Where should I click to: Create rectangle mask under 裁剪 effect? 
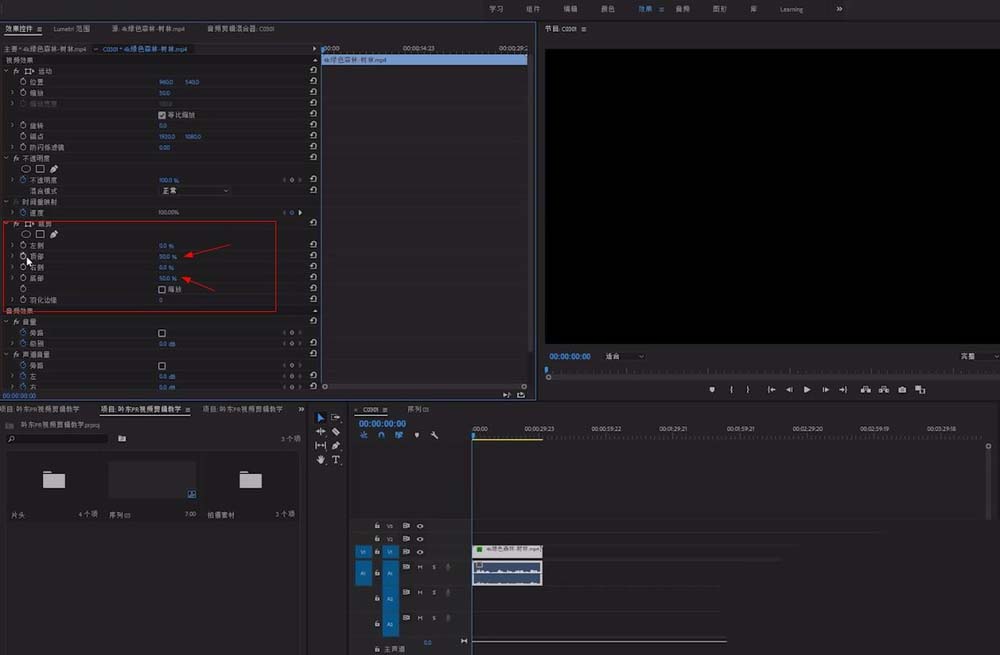(40, 234)
